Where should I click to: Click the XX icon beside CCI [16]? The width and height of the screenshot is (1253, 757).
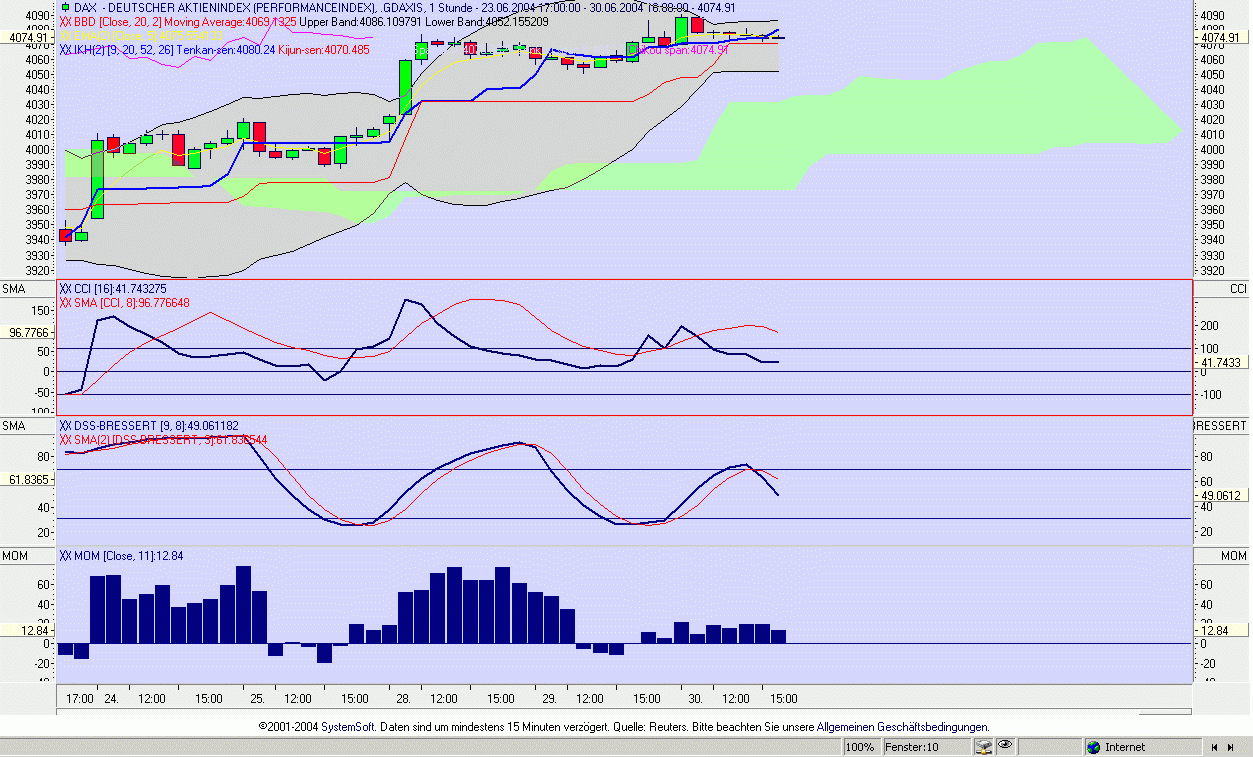[x=65, y=289]
